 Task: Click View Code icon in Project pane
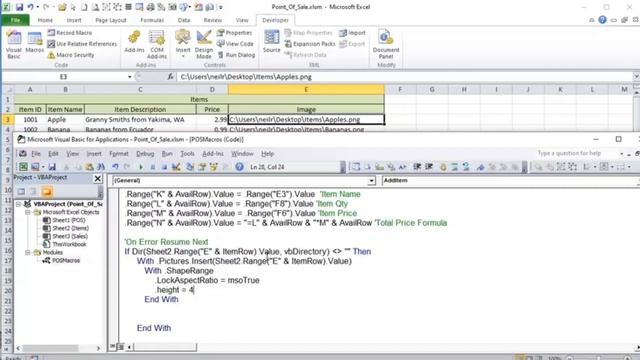click(21, 192)
